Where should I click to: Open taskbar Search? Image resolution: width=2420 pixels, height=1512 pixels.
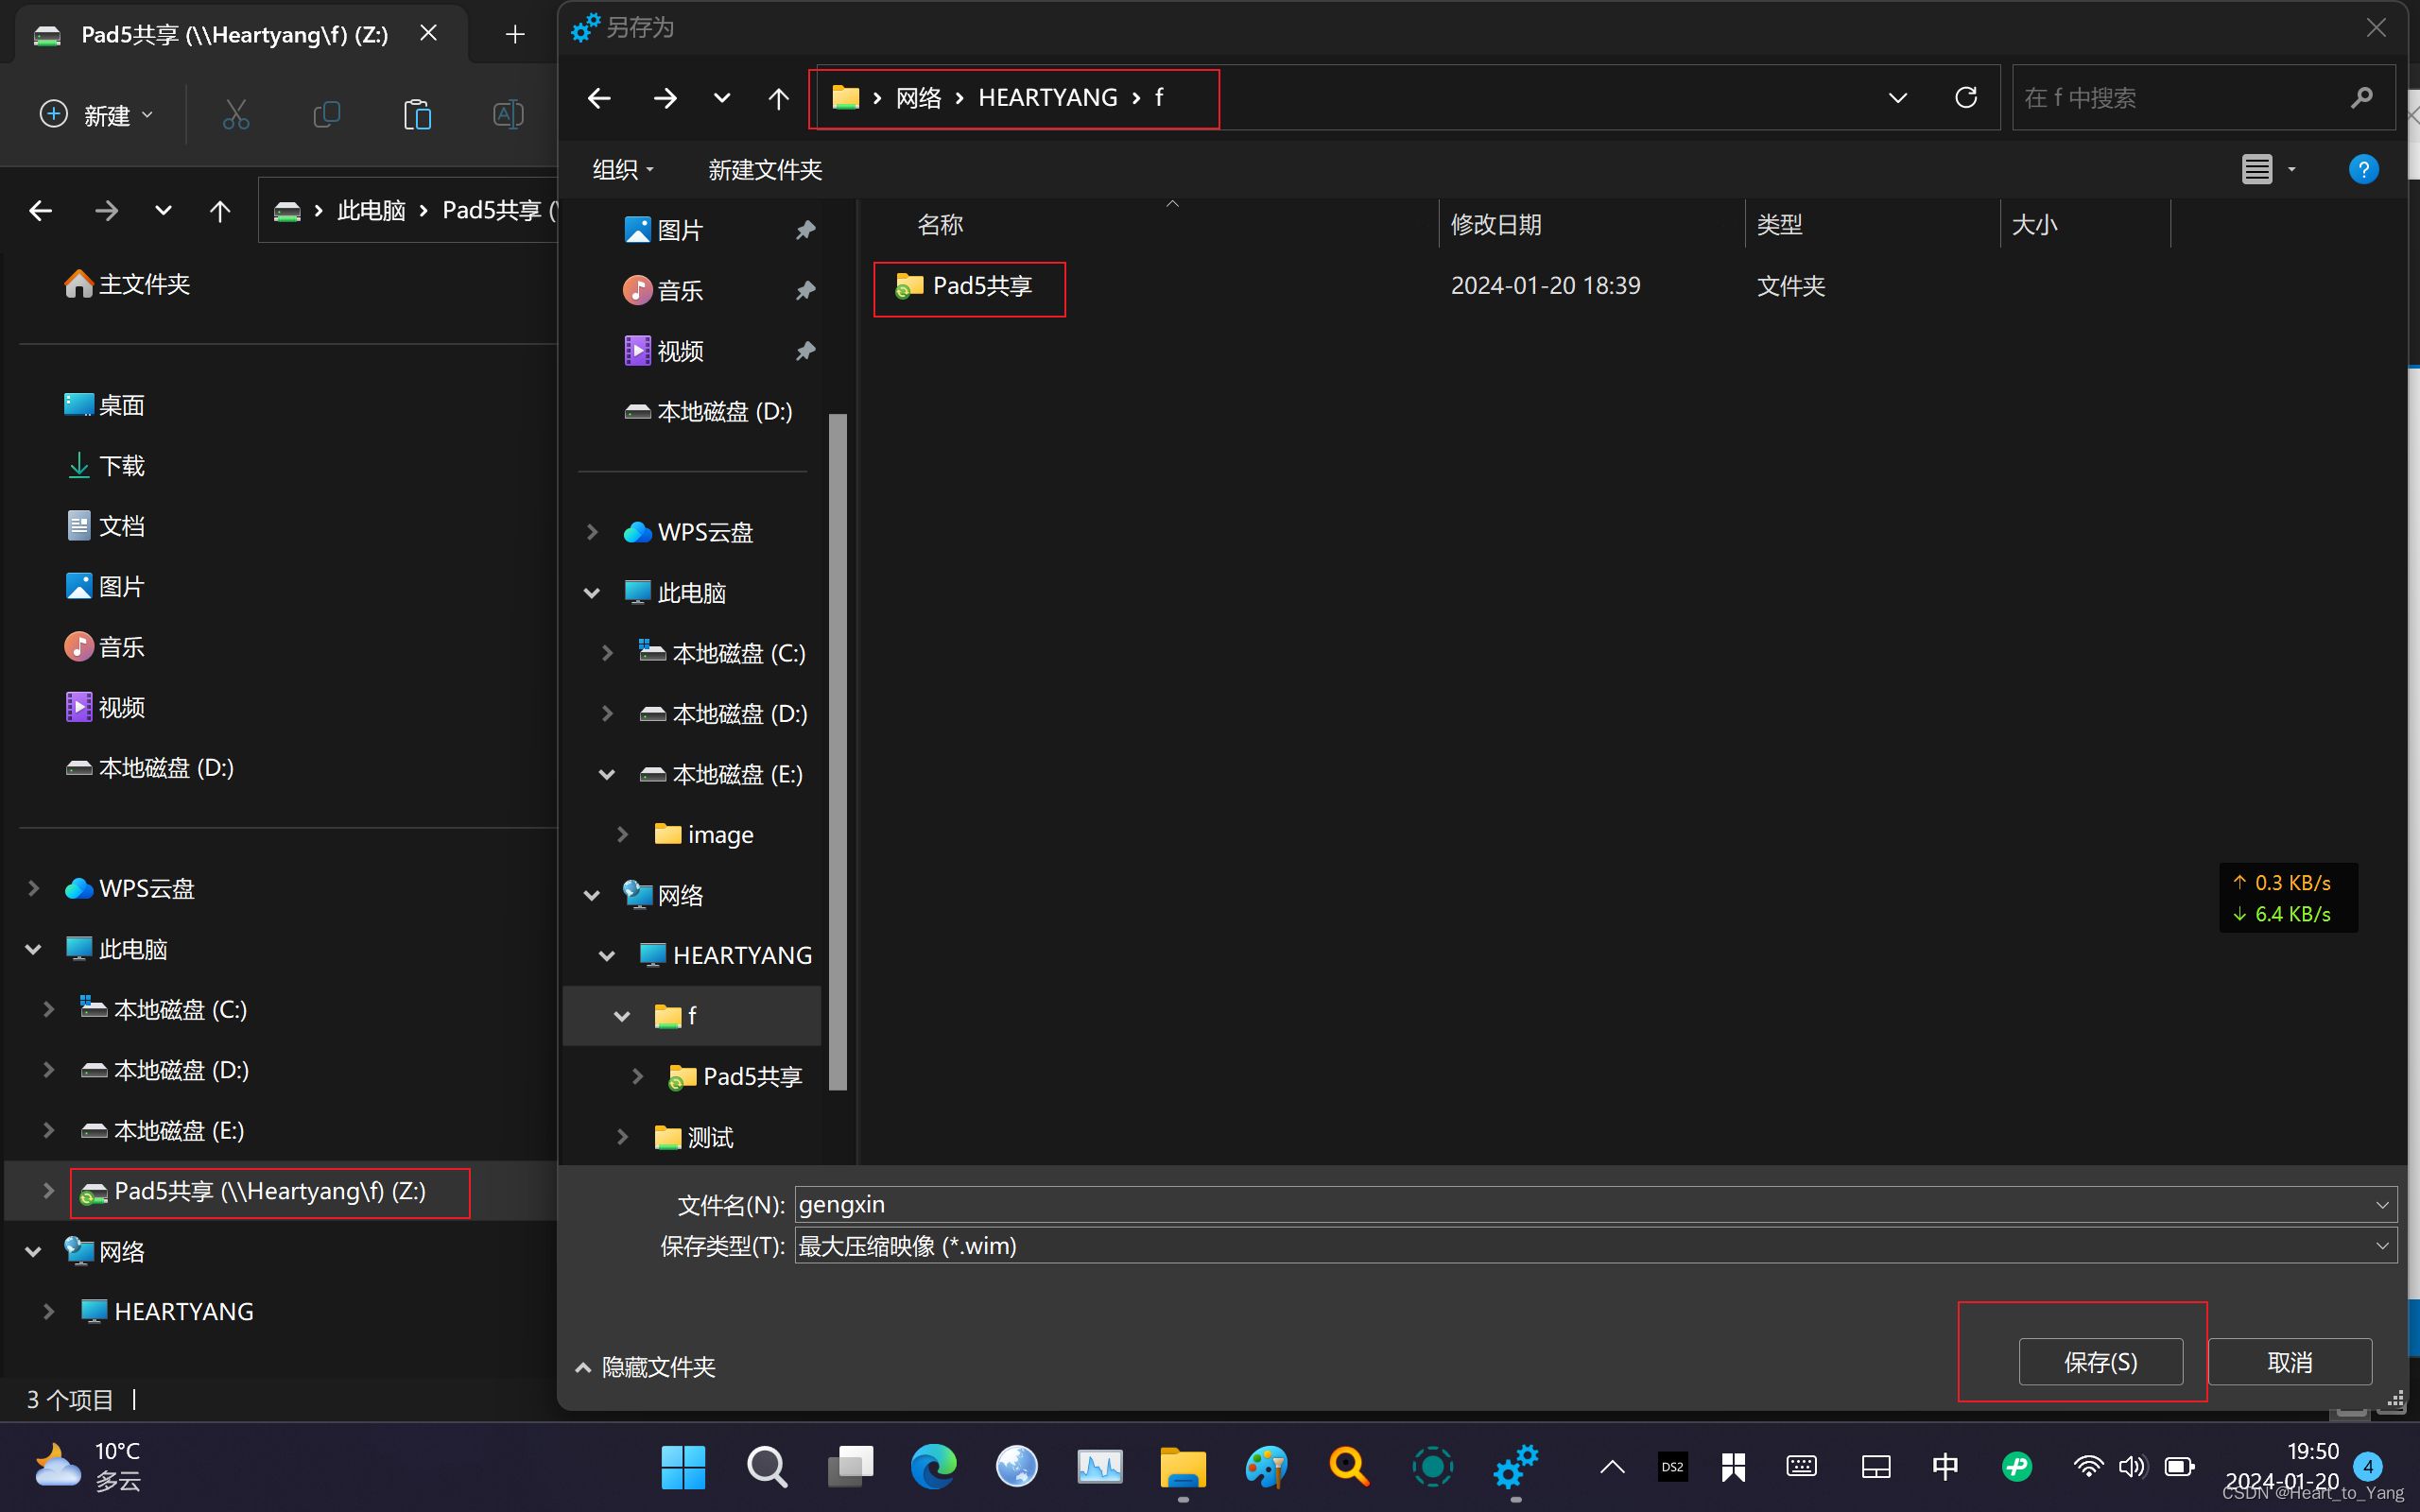pyautogui.click(x=767, y=1467)
